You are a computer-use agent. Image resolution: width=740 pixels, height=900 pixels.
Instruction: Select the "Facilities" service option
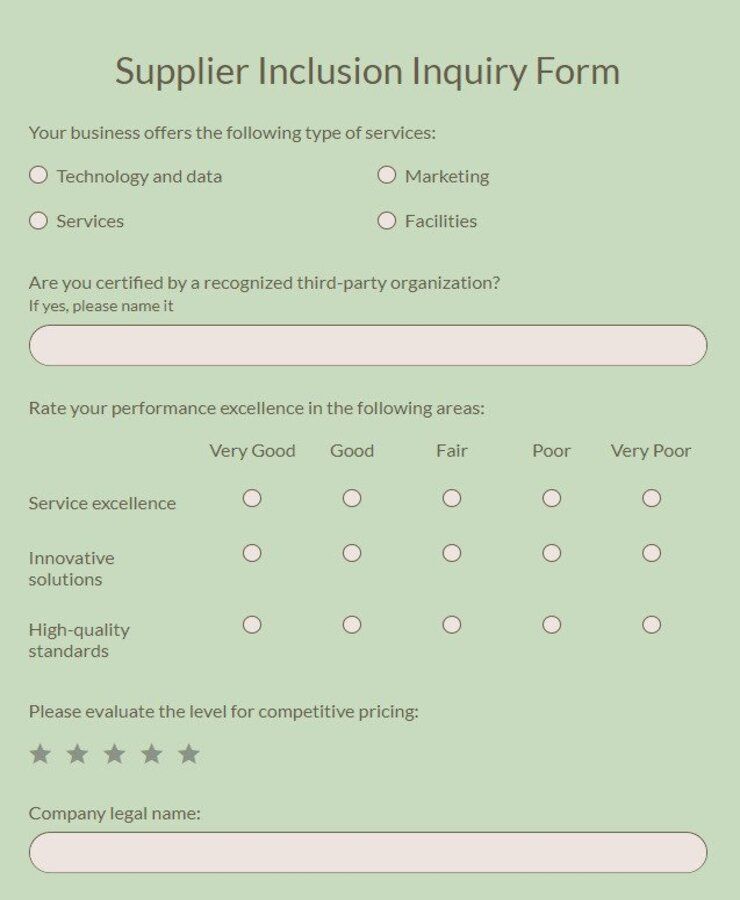pyautogui.click(x=386, y=219)
